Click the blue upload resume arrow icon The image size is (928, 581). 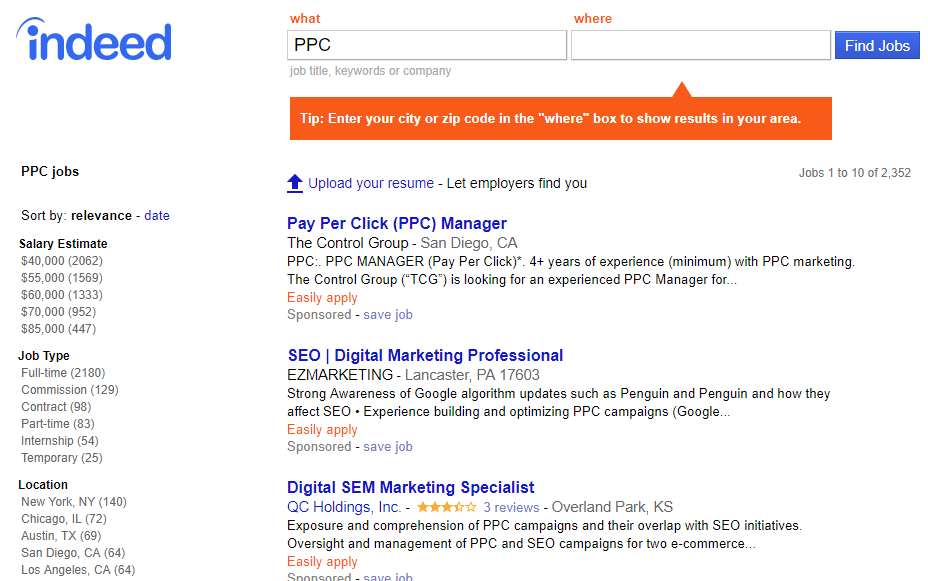point(295,183)
